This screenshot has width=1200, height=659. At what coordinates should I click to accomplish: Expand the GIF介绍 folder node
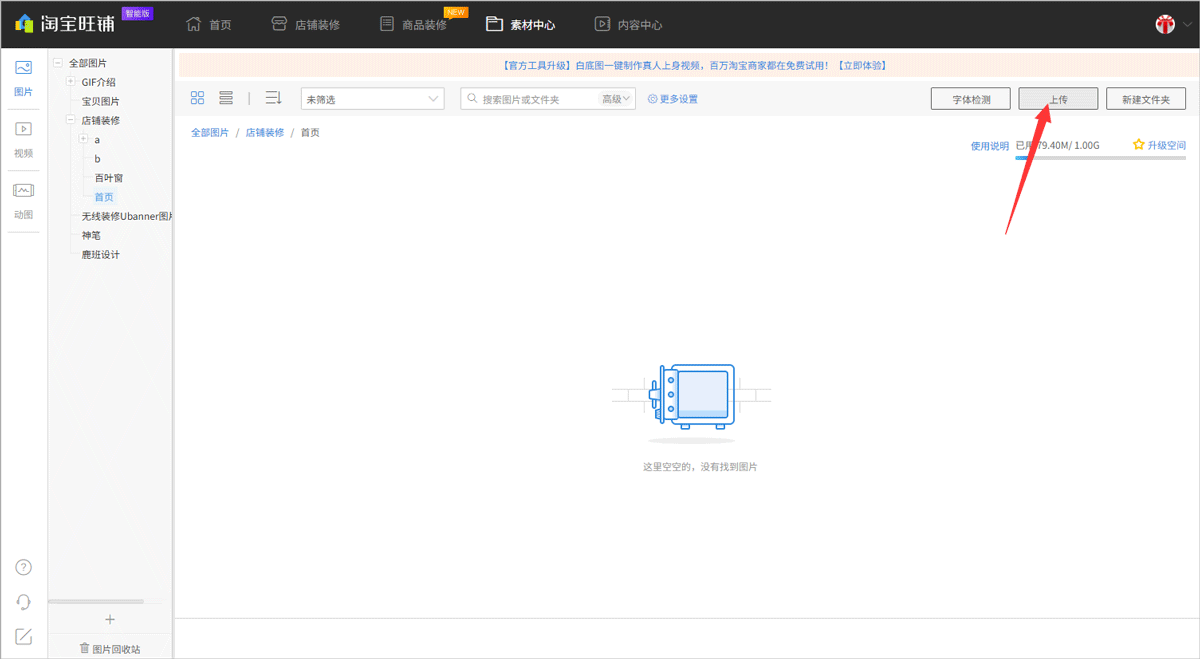point(70,82)
